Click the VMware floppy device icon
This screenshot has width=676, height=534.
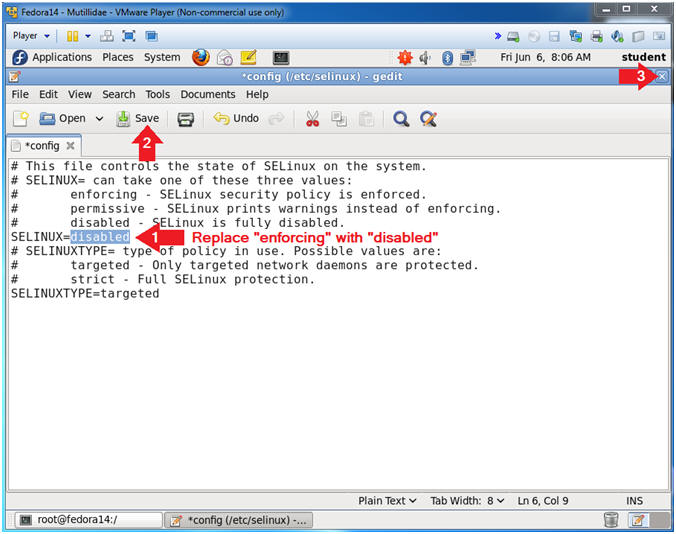tap(554, 37)
